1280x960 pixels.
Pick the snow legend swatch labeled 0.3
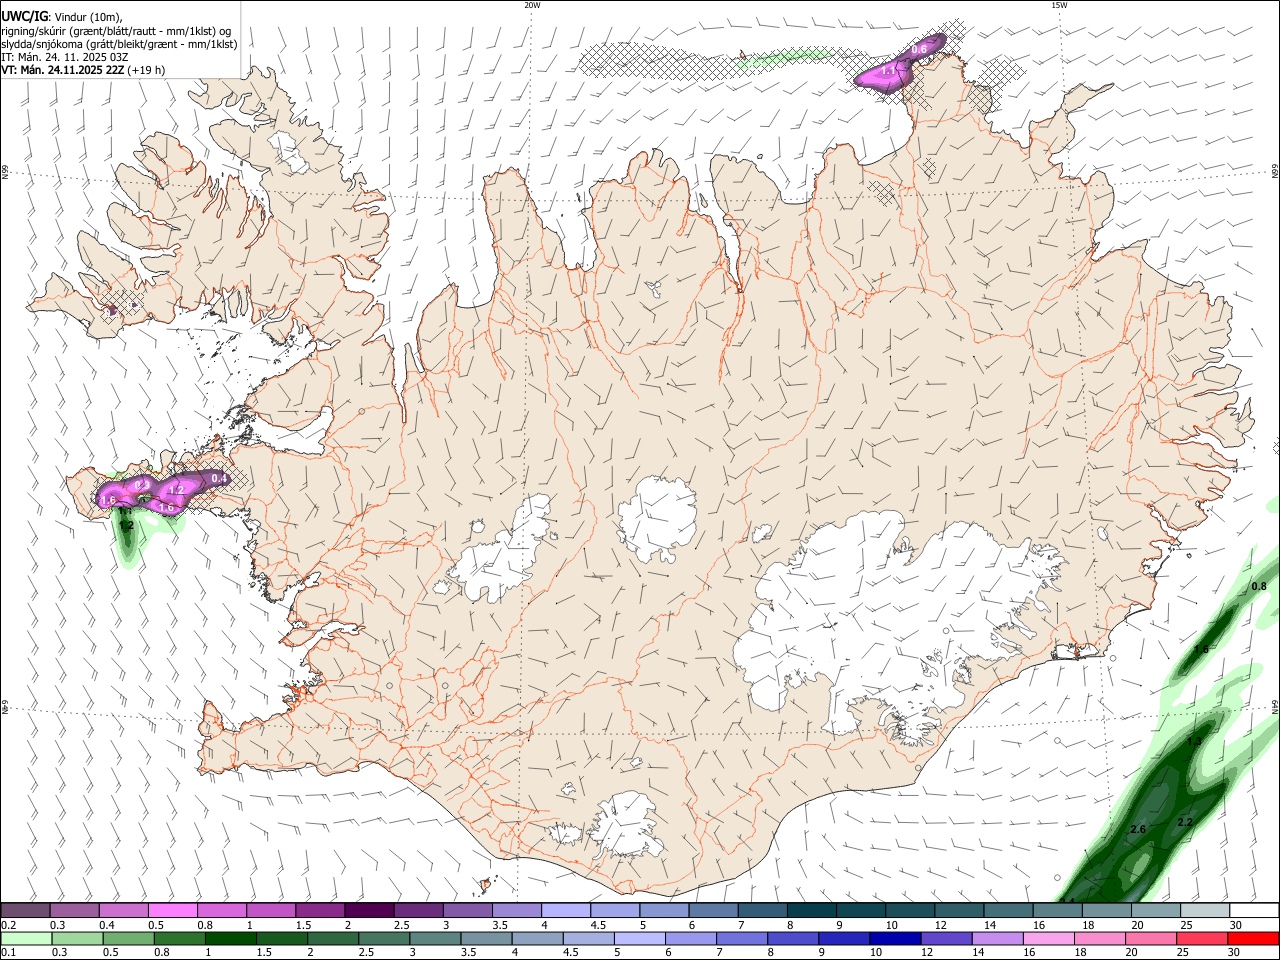pyautogui.click(x=75, y=910)
